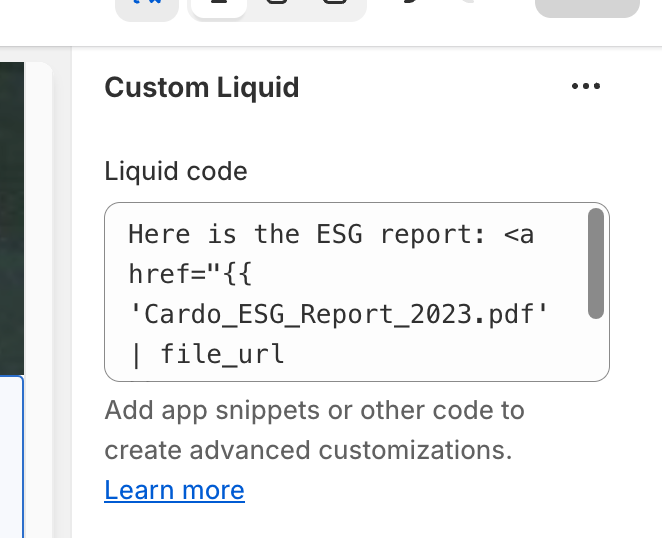Viewport: 662px width, 538px height.
Task: Click the Custom Liquid panel heading
Action: tap(201, 87)
